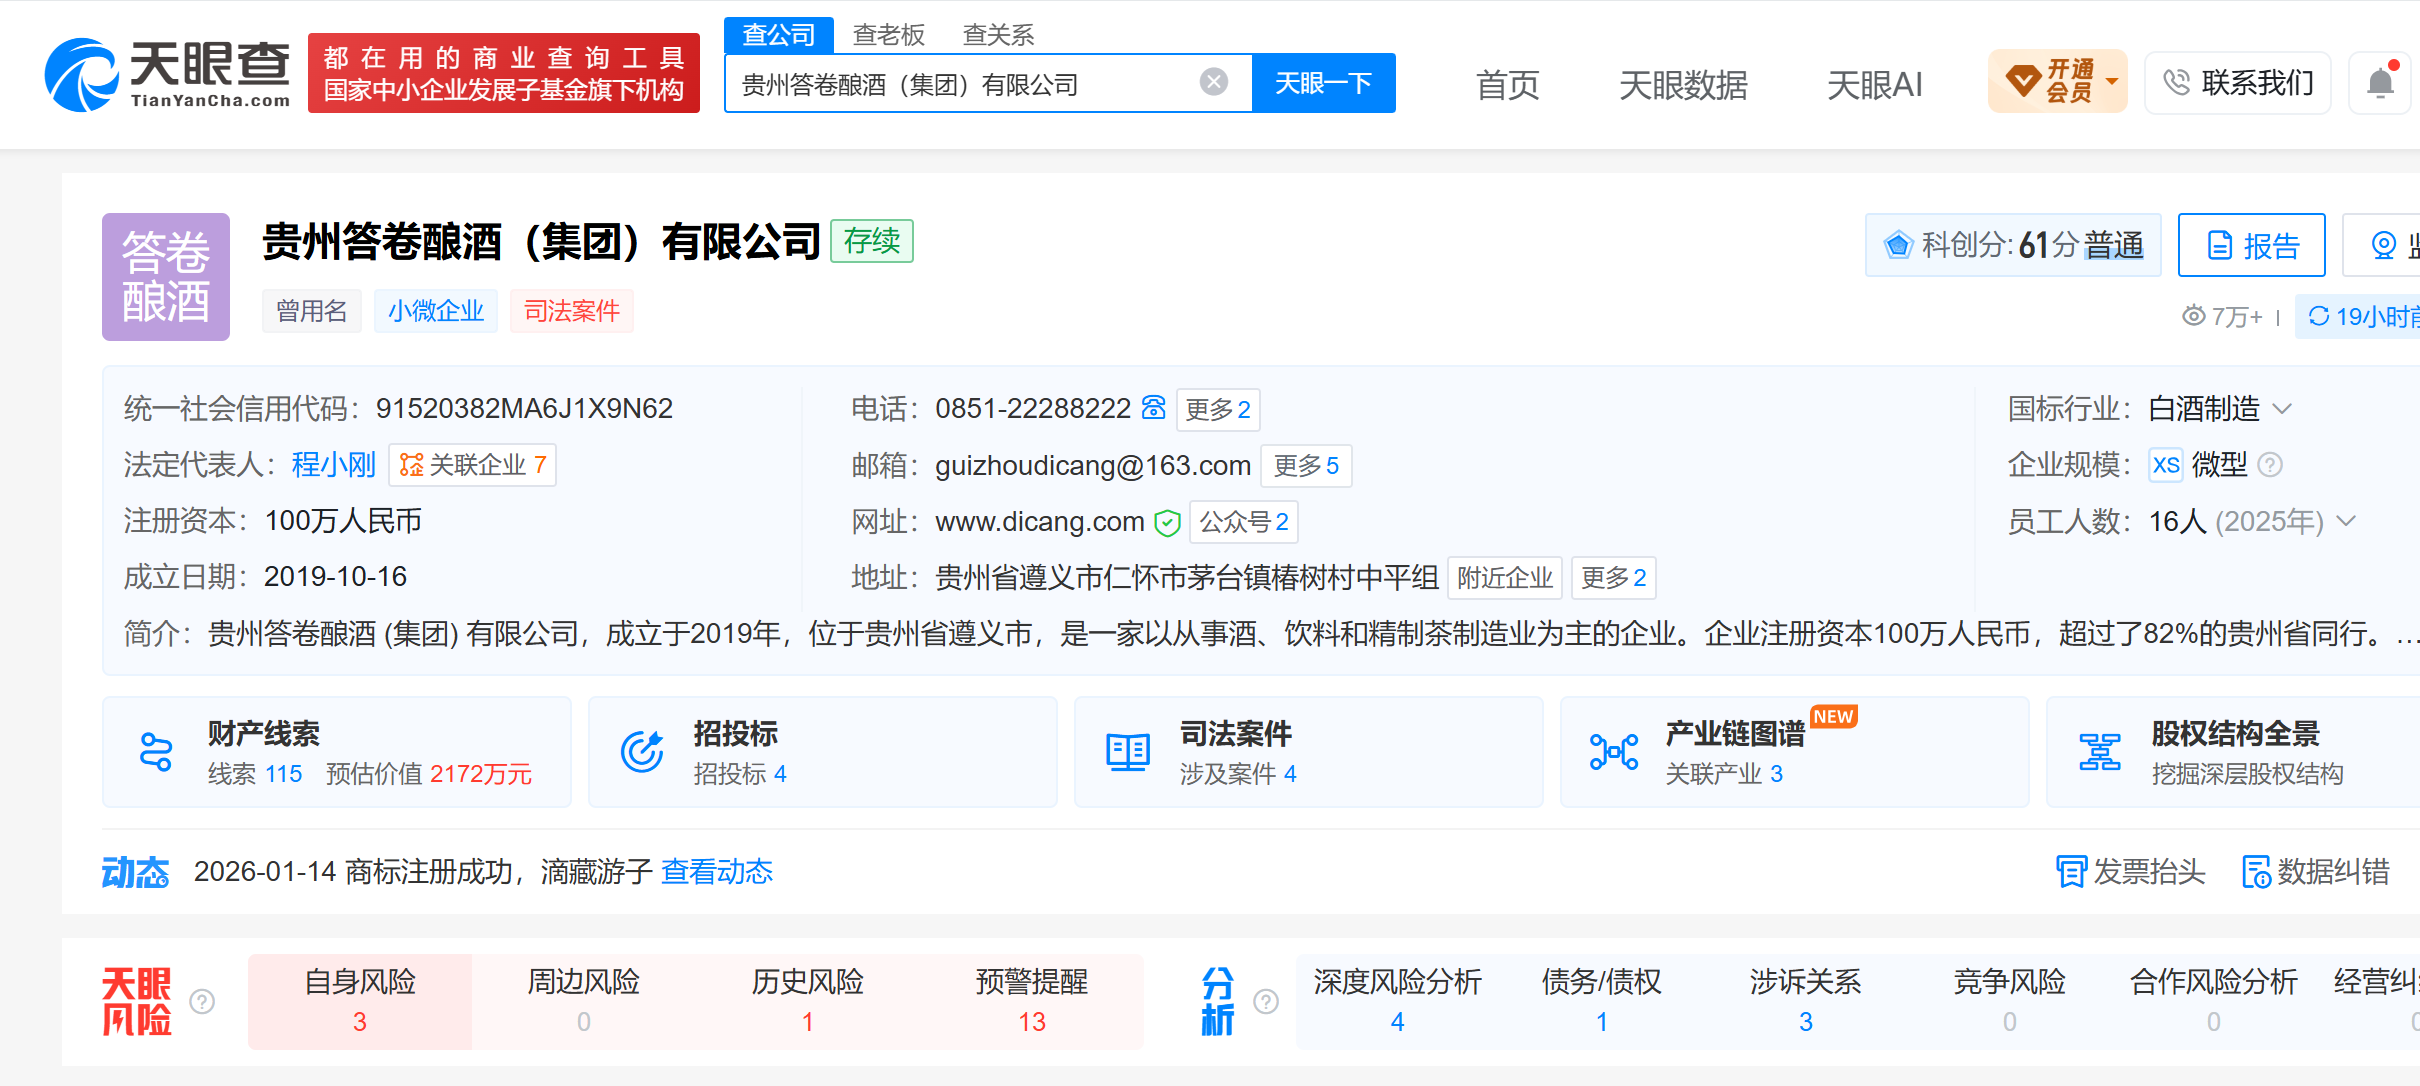The width and height of the screenshot is (2420, 1086).
Task: Click the report document icon
Action: 2220,245
